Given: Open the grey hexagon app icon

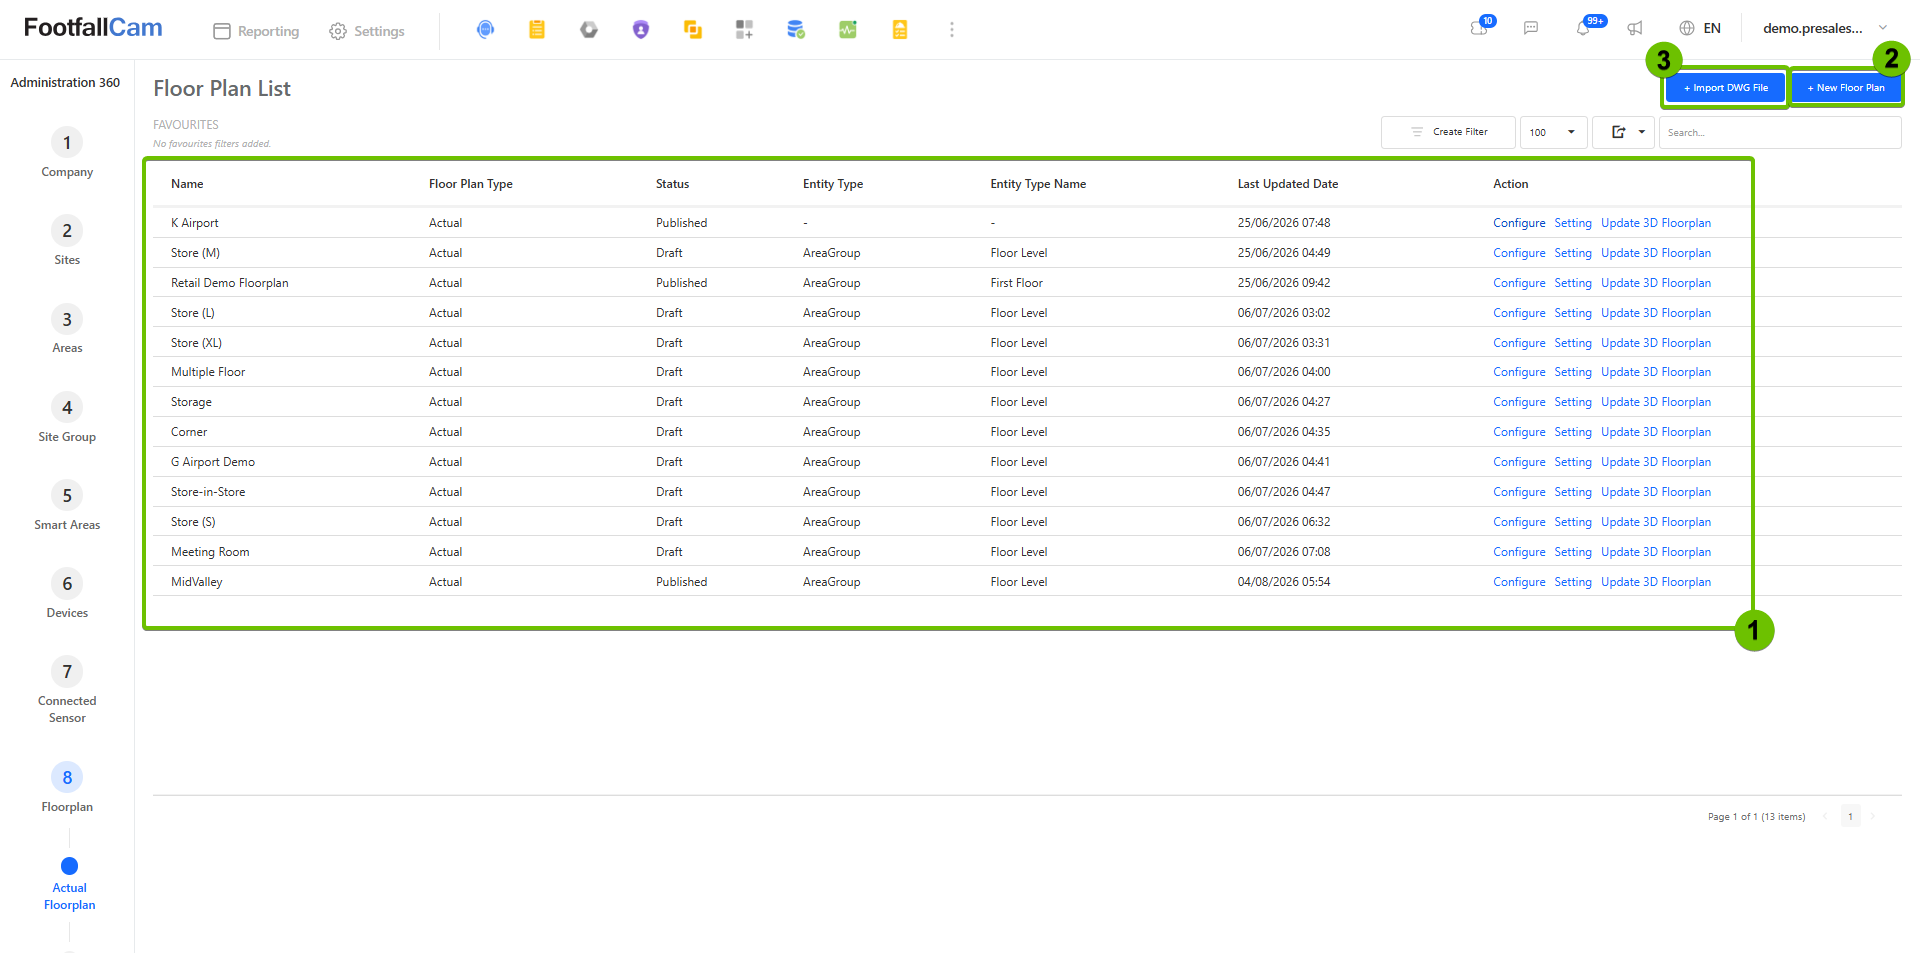Looking at the screenshot, I should point(589,30).
